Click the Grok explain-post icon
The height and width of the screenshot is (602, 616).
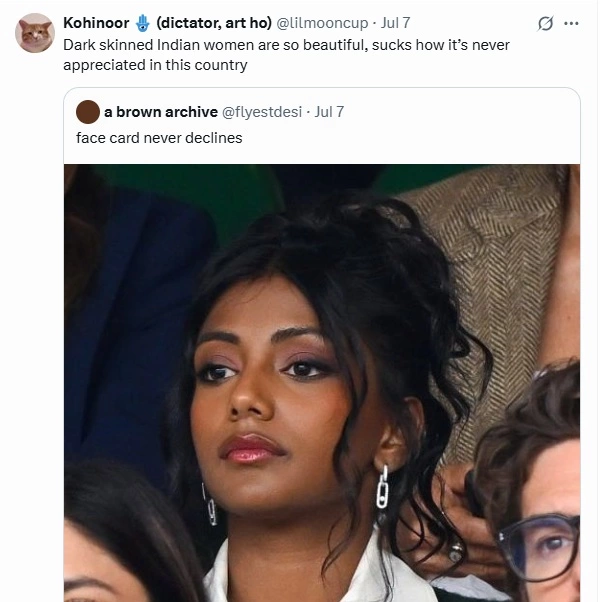pos(545,23)
